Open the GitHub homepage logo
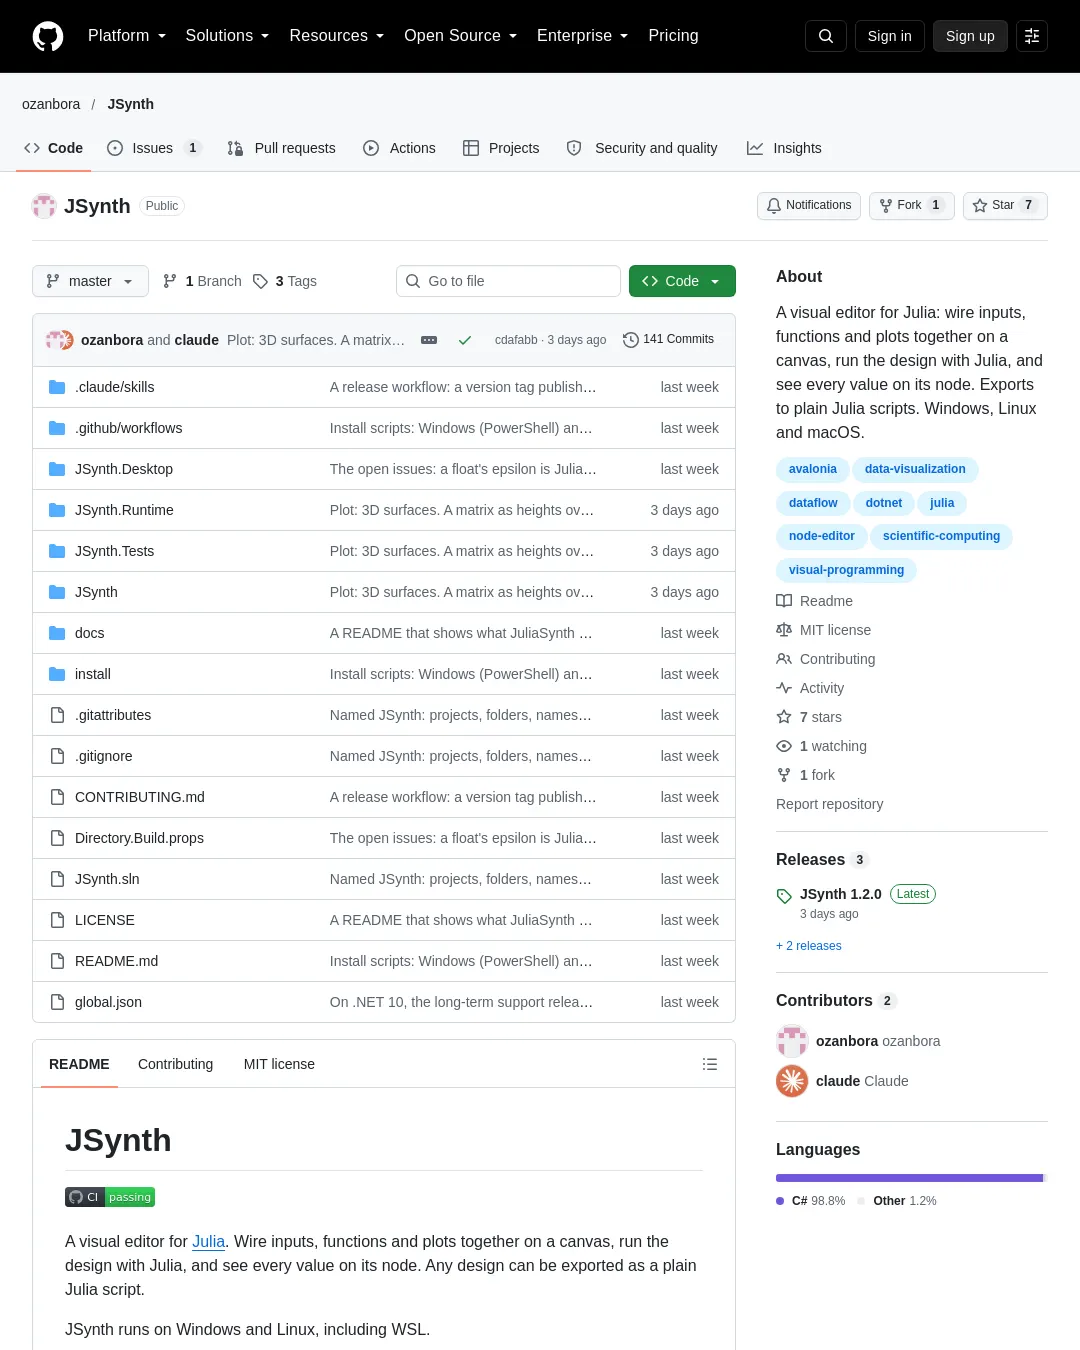Image resolution: width=1080 pixels, height=1350 pixels. click(x=48, y=36)
